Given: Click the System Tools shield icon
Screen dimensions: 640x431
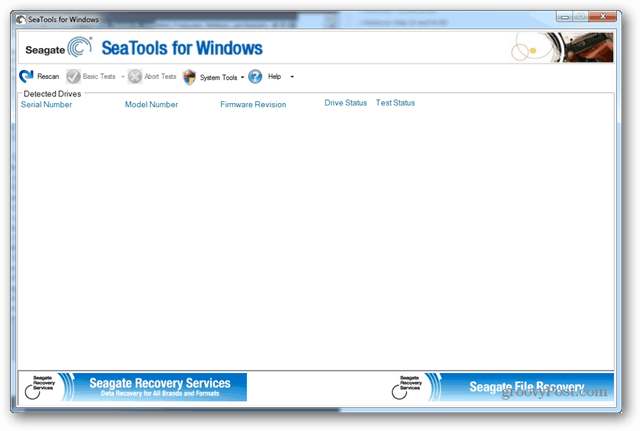Looking at the screenshot, I should coord(189,77).
